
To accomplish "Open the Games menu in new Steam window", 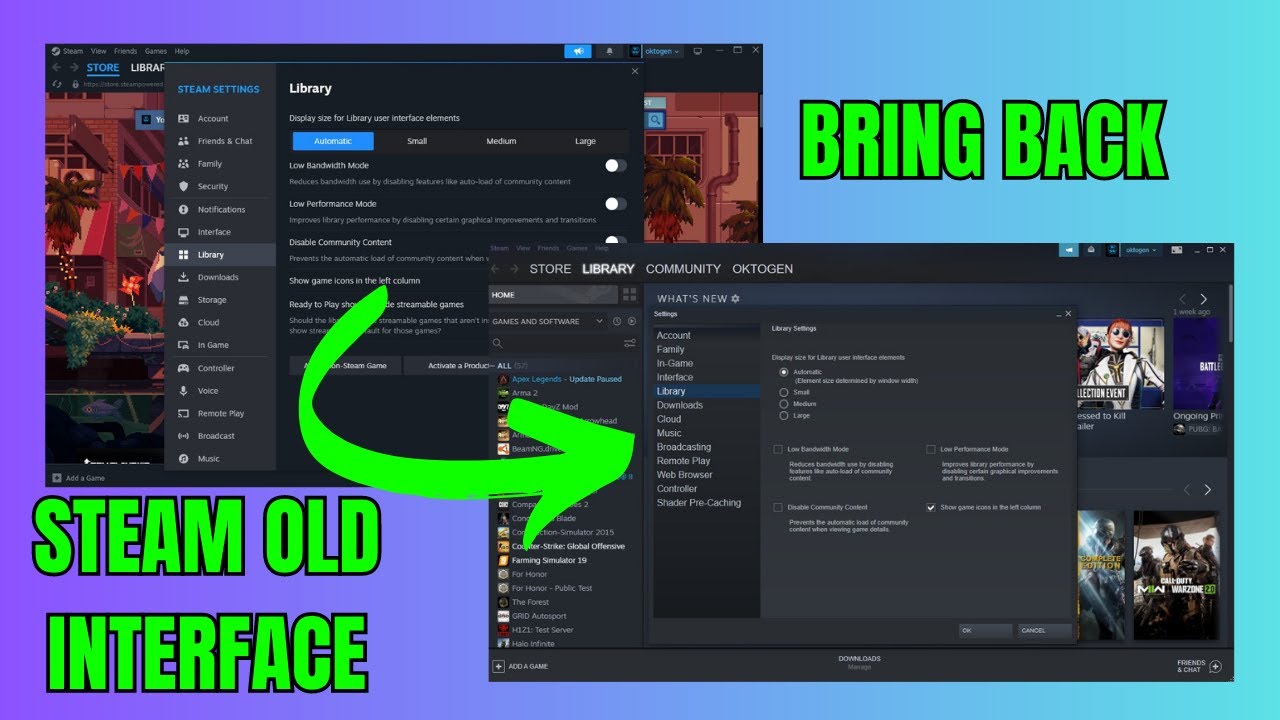I will click(x=155, y=51).
